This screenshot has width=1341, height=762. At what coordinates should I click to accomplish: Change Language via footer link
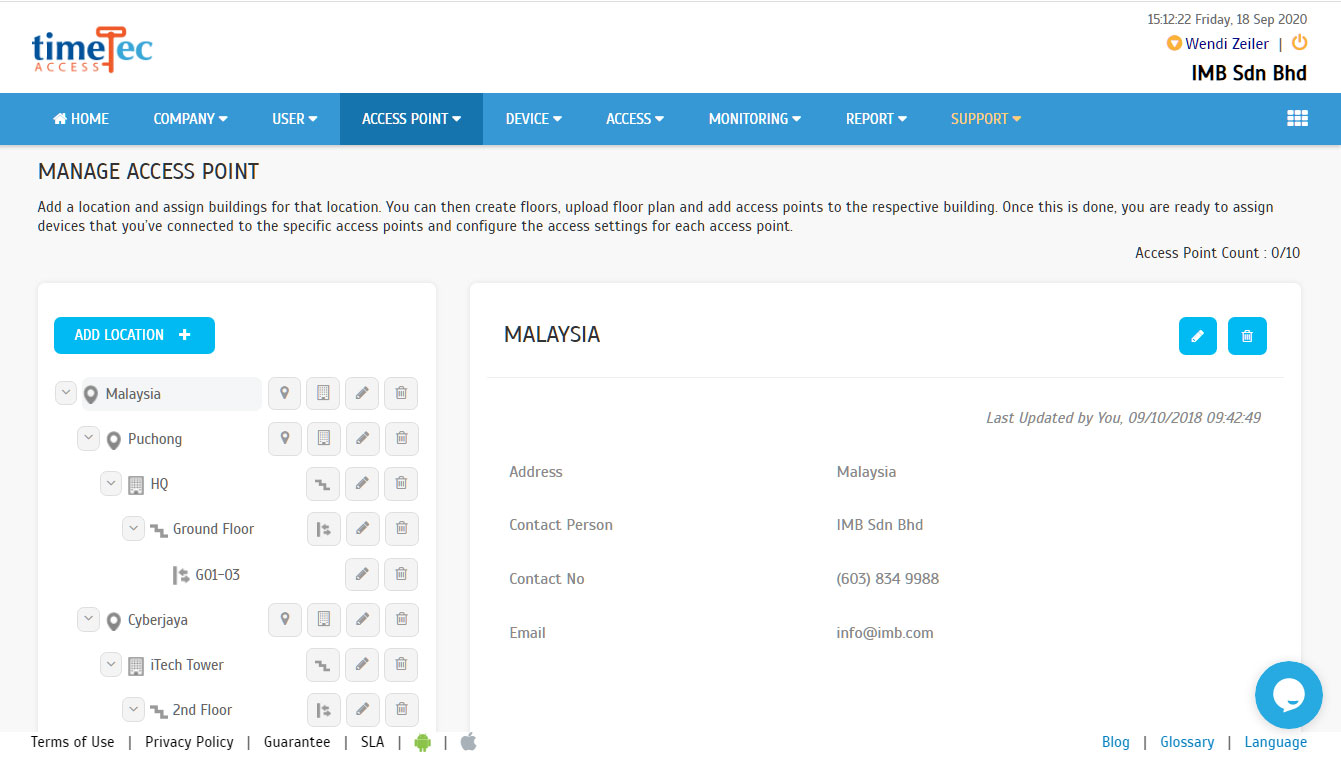1276,742
